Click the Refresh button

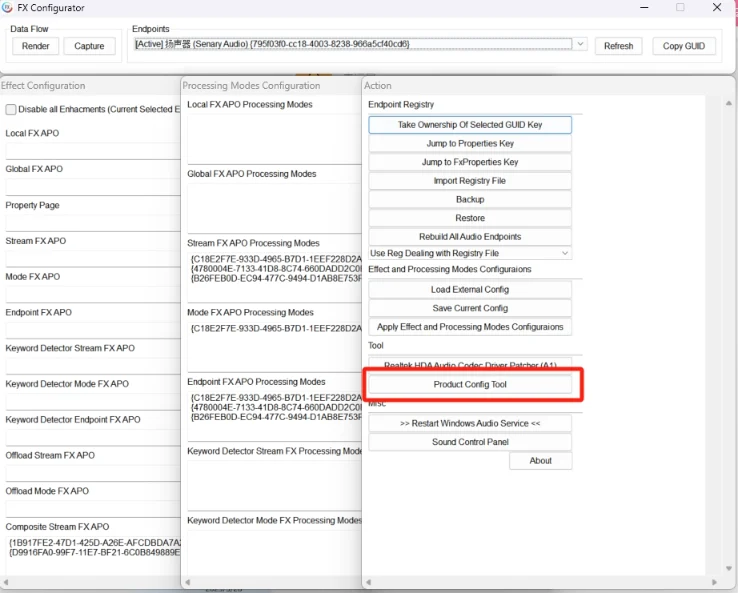(618, 46)
